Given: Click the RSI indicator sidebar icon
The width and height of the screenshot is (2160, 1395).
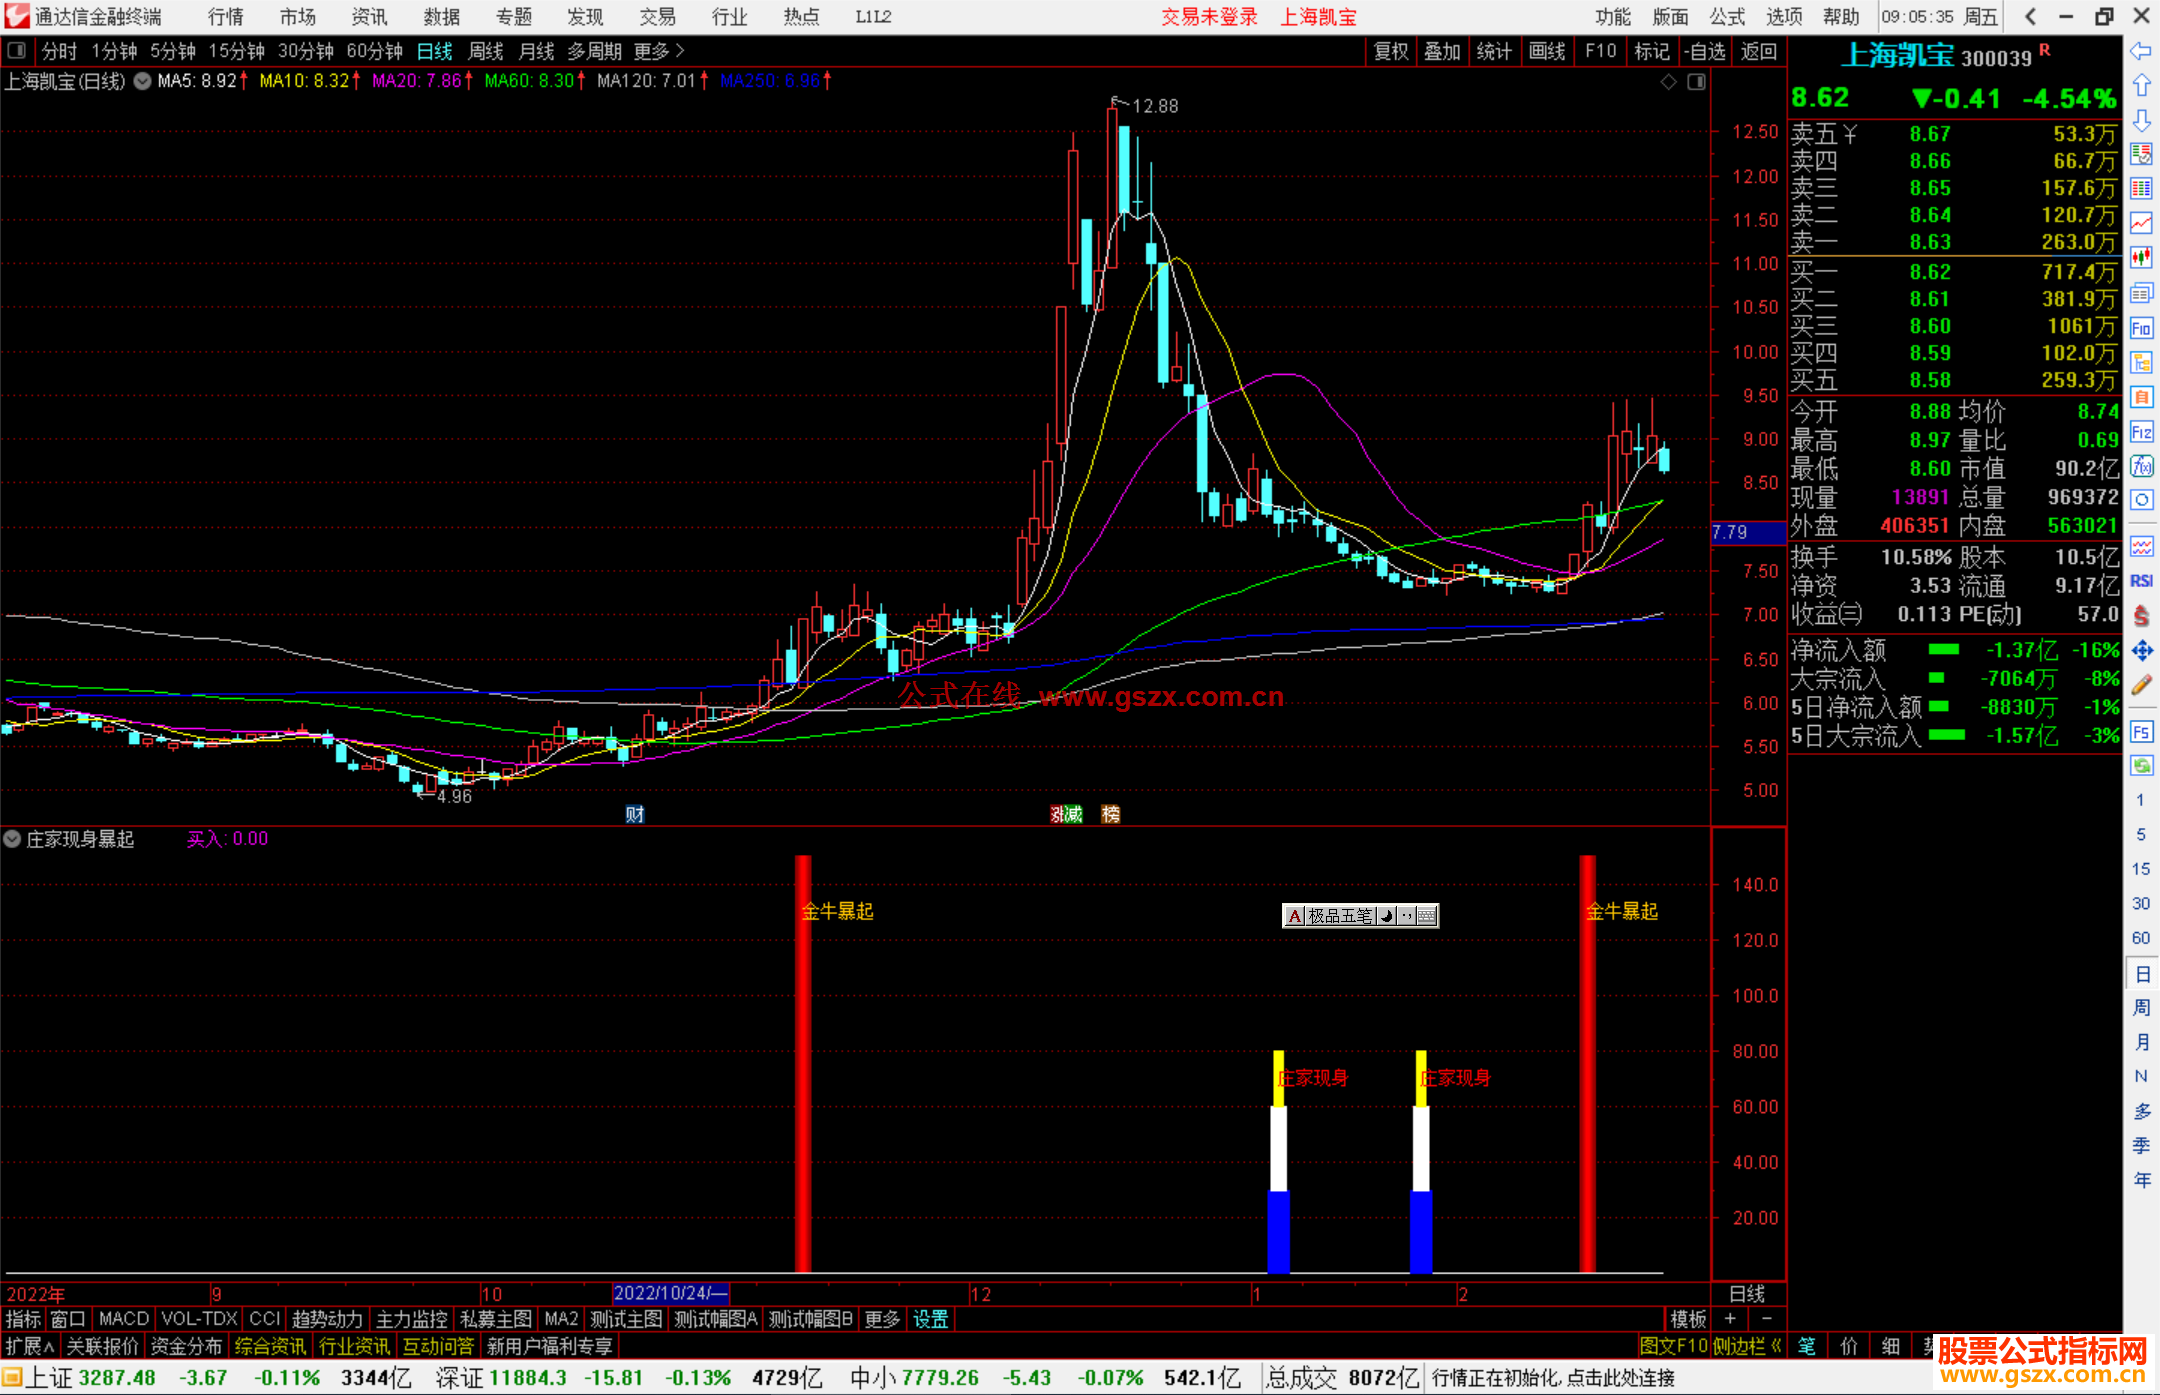Looking at the screenshot, I should [x=2141, y=581].
